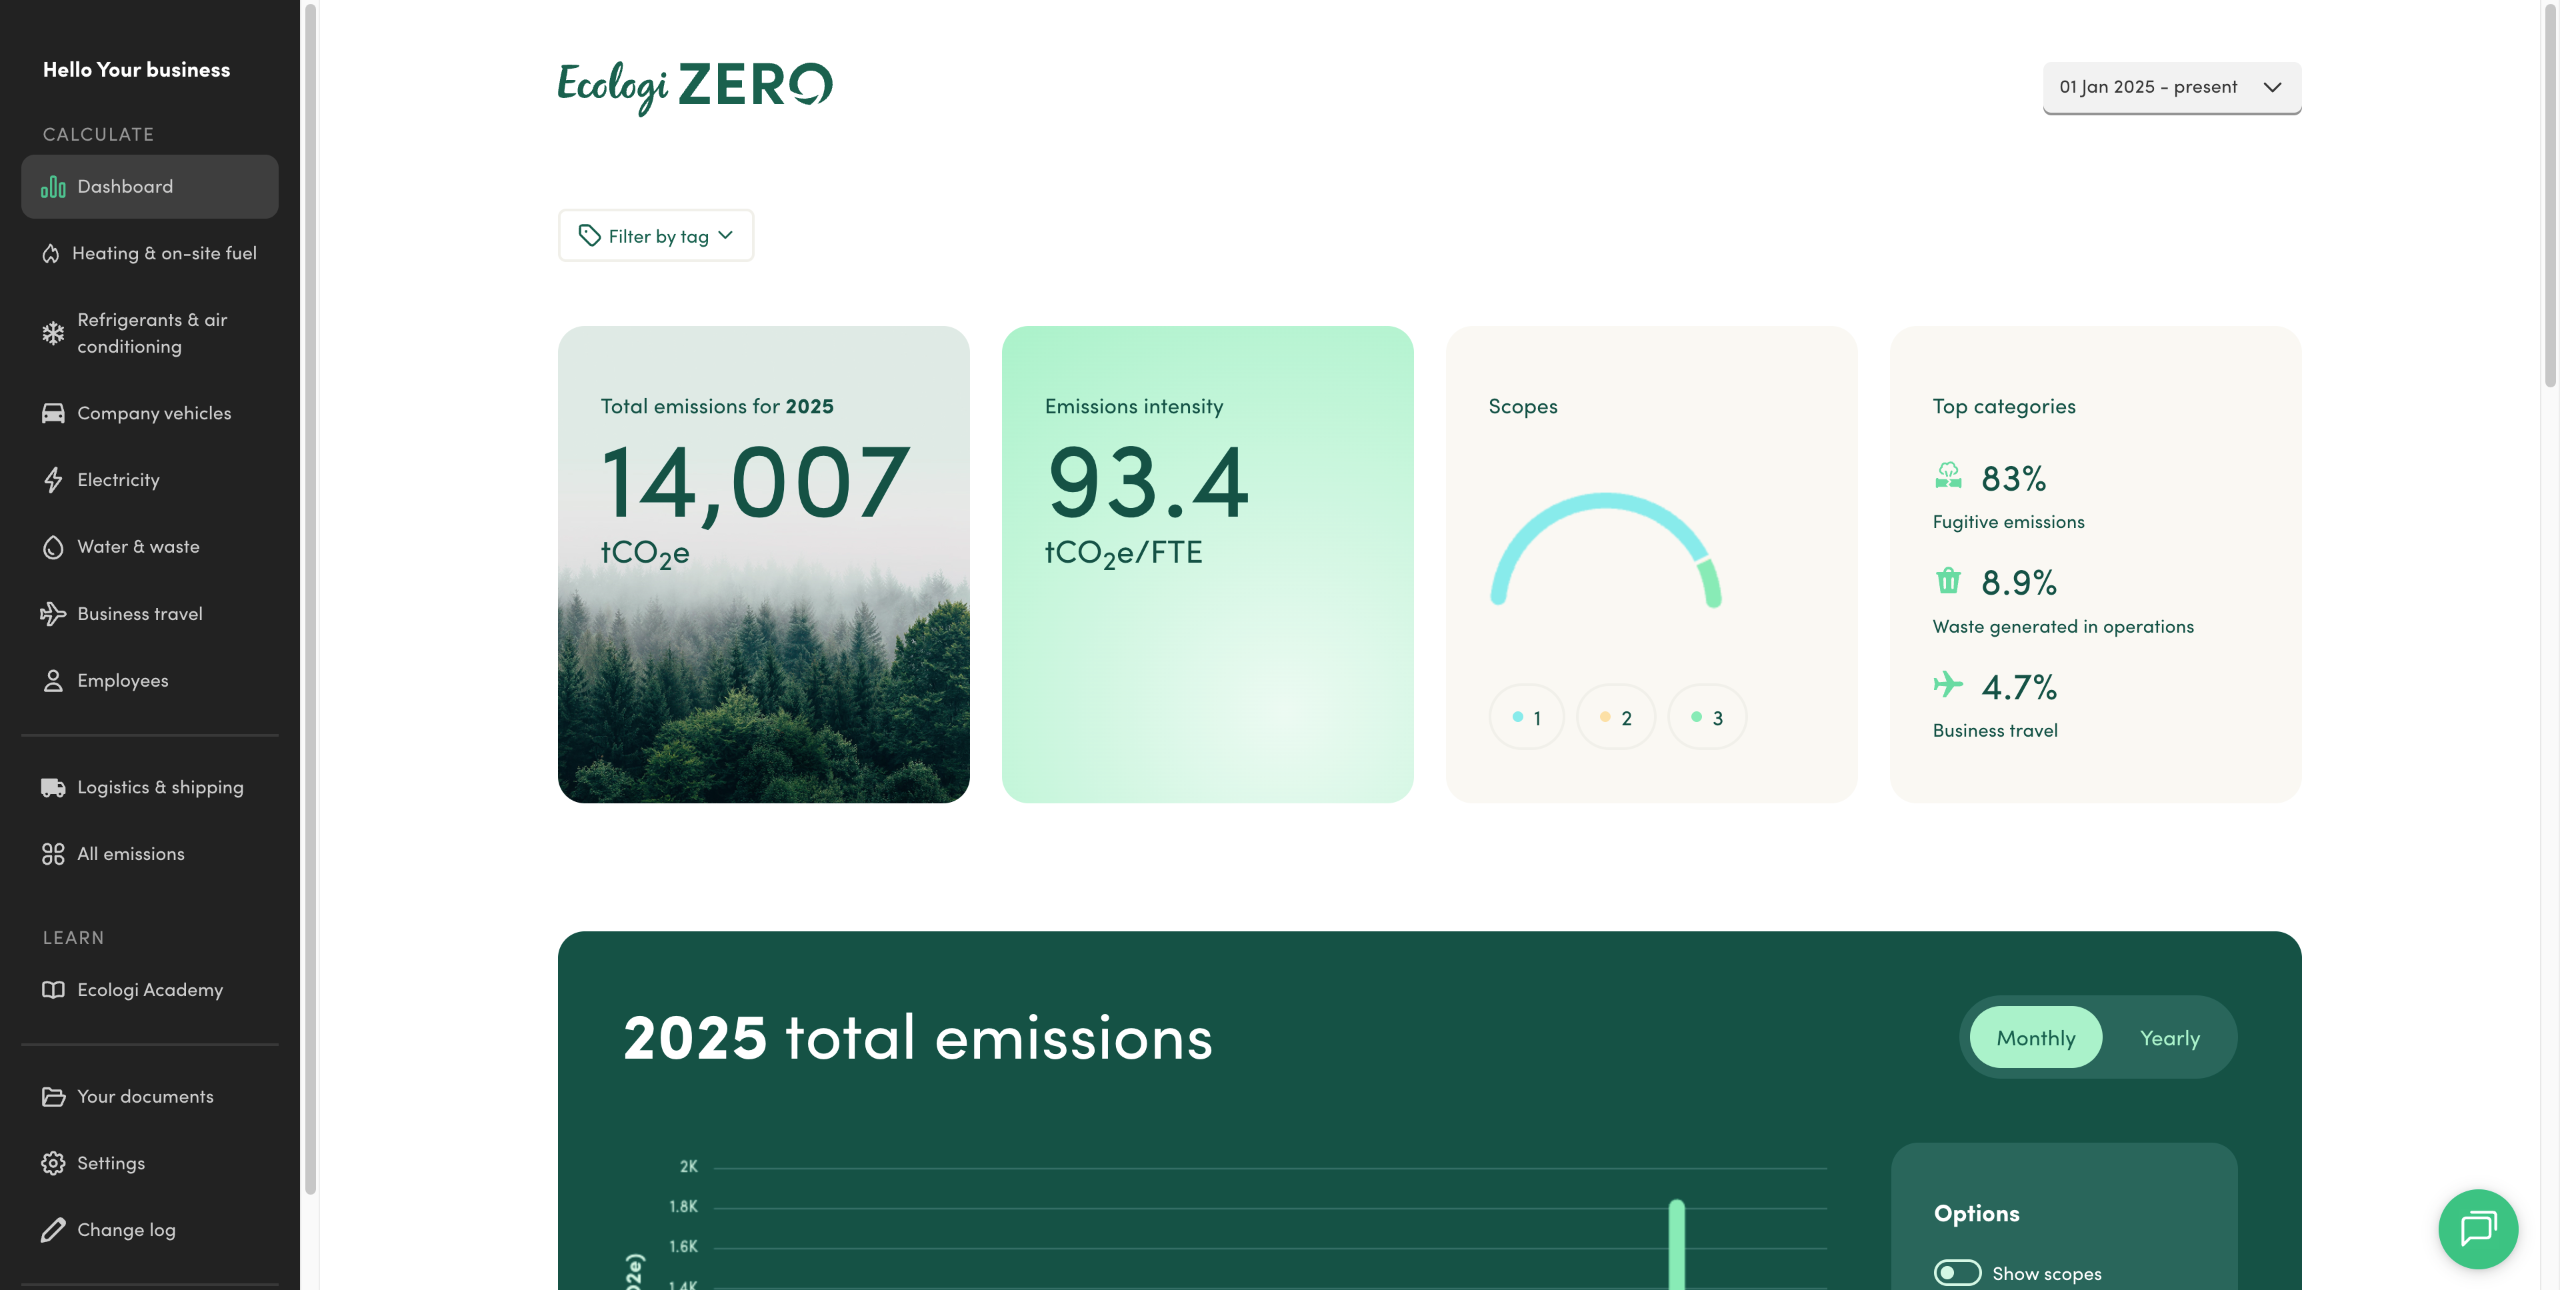Click the lightning bolt Electricity icon
2560x1290 pixels.
tap(53, 480)
